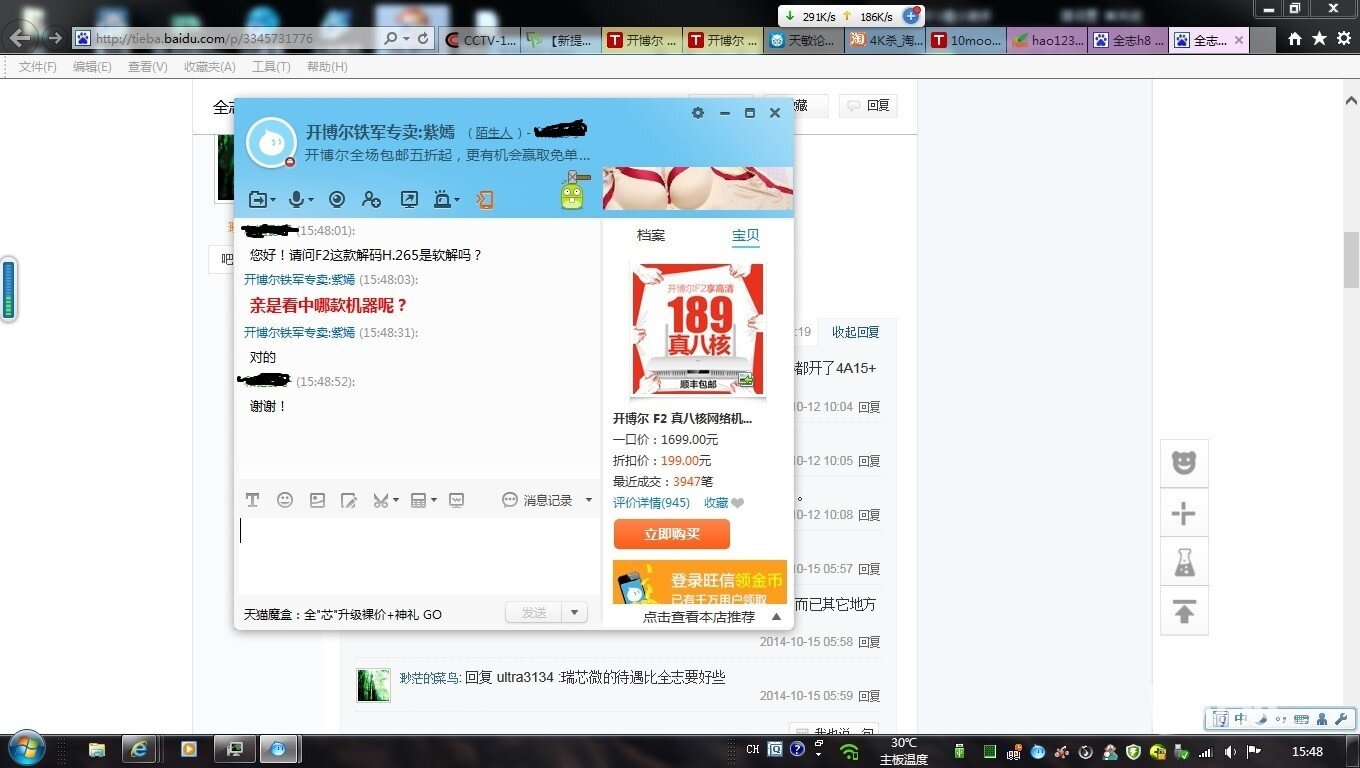This screenshot has width=1360, height=768.
Task: Click the 天猫魔盒 promo text link
Action: click(343, 614)
